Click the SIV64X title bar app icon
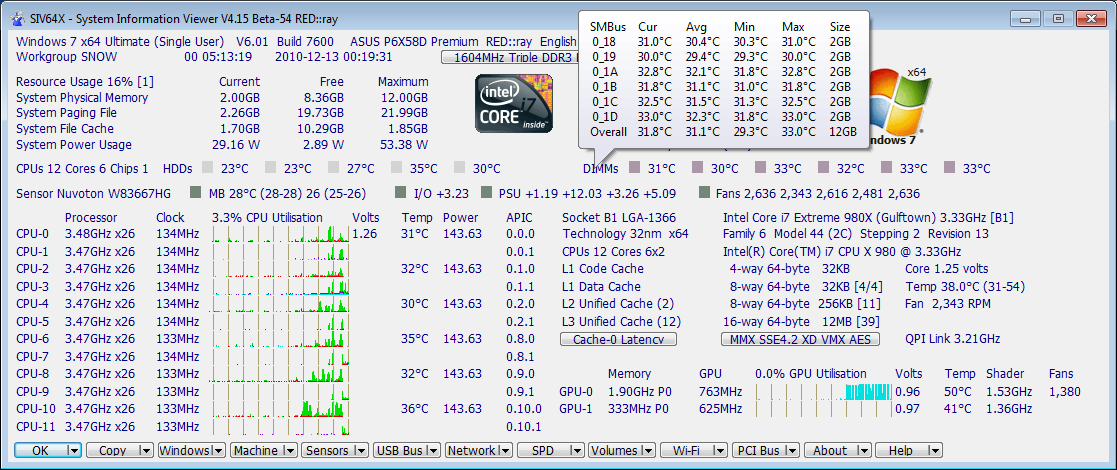1117x470 pixels. [x=19, y=18]
